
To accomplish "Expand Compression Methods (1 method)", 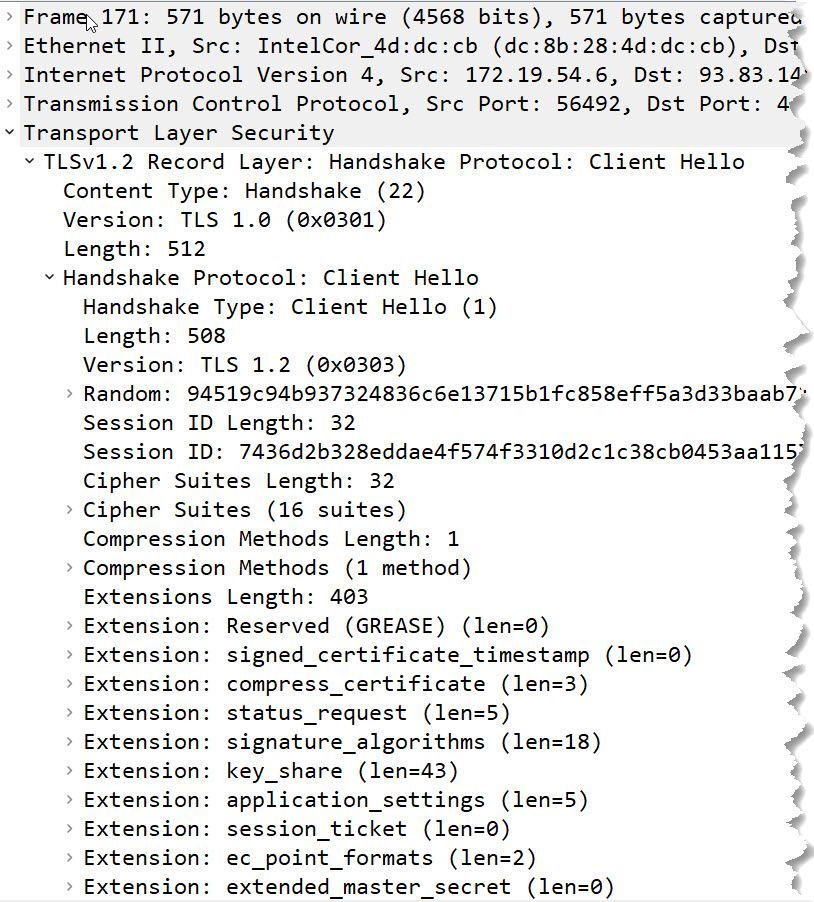I will point(69,568).
